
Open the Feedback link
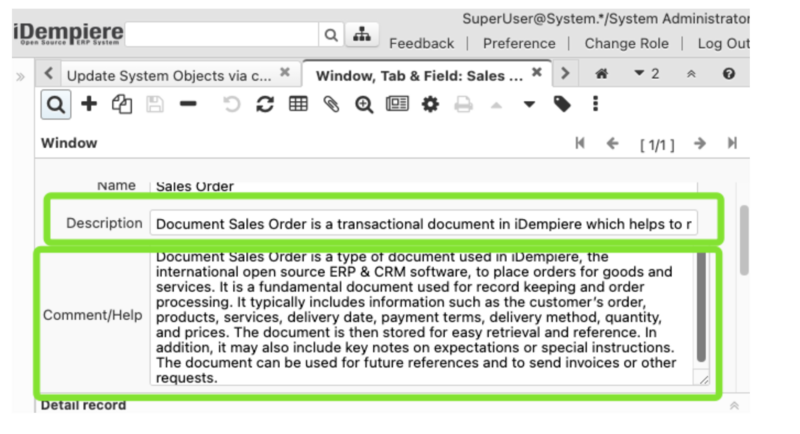[x=421, y=43]
